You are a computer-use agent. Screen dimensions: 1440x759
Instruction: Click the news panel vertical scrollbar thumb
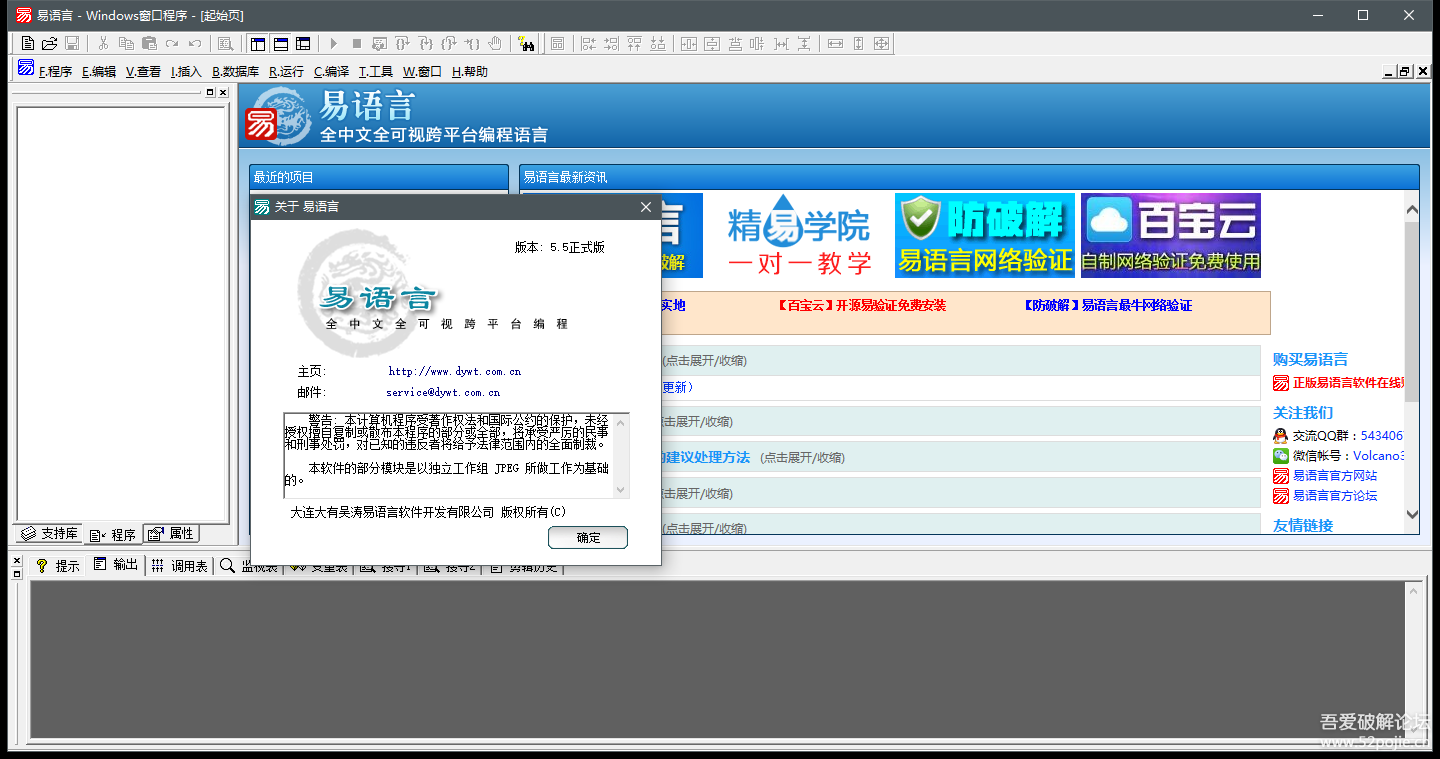pyautogui.click(x=1412, y=310)
